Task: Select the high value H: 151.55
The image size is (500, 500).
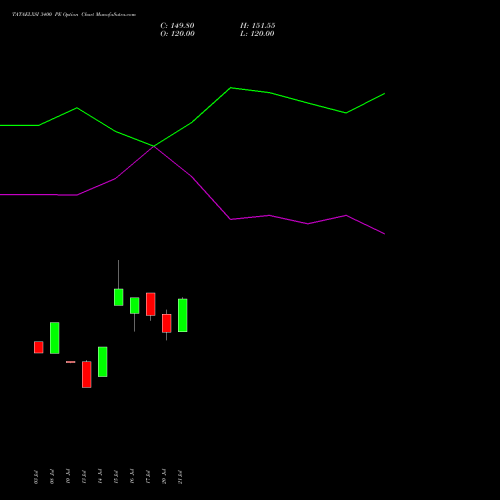Action: pyautogui.click(x=258, y=26)
